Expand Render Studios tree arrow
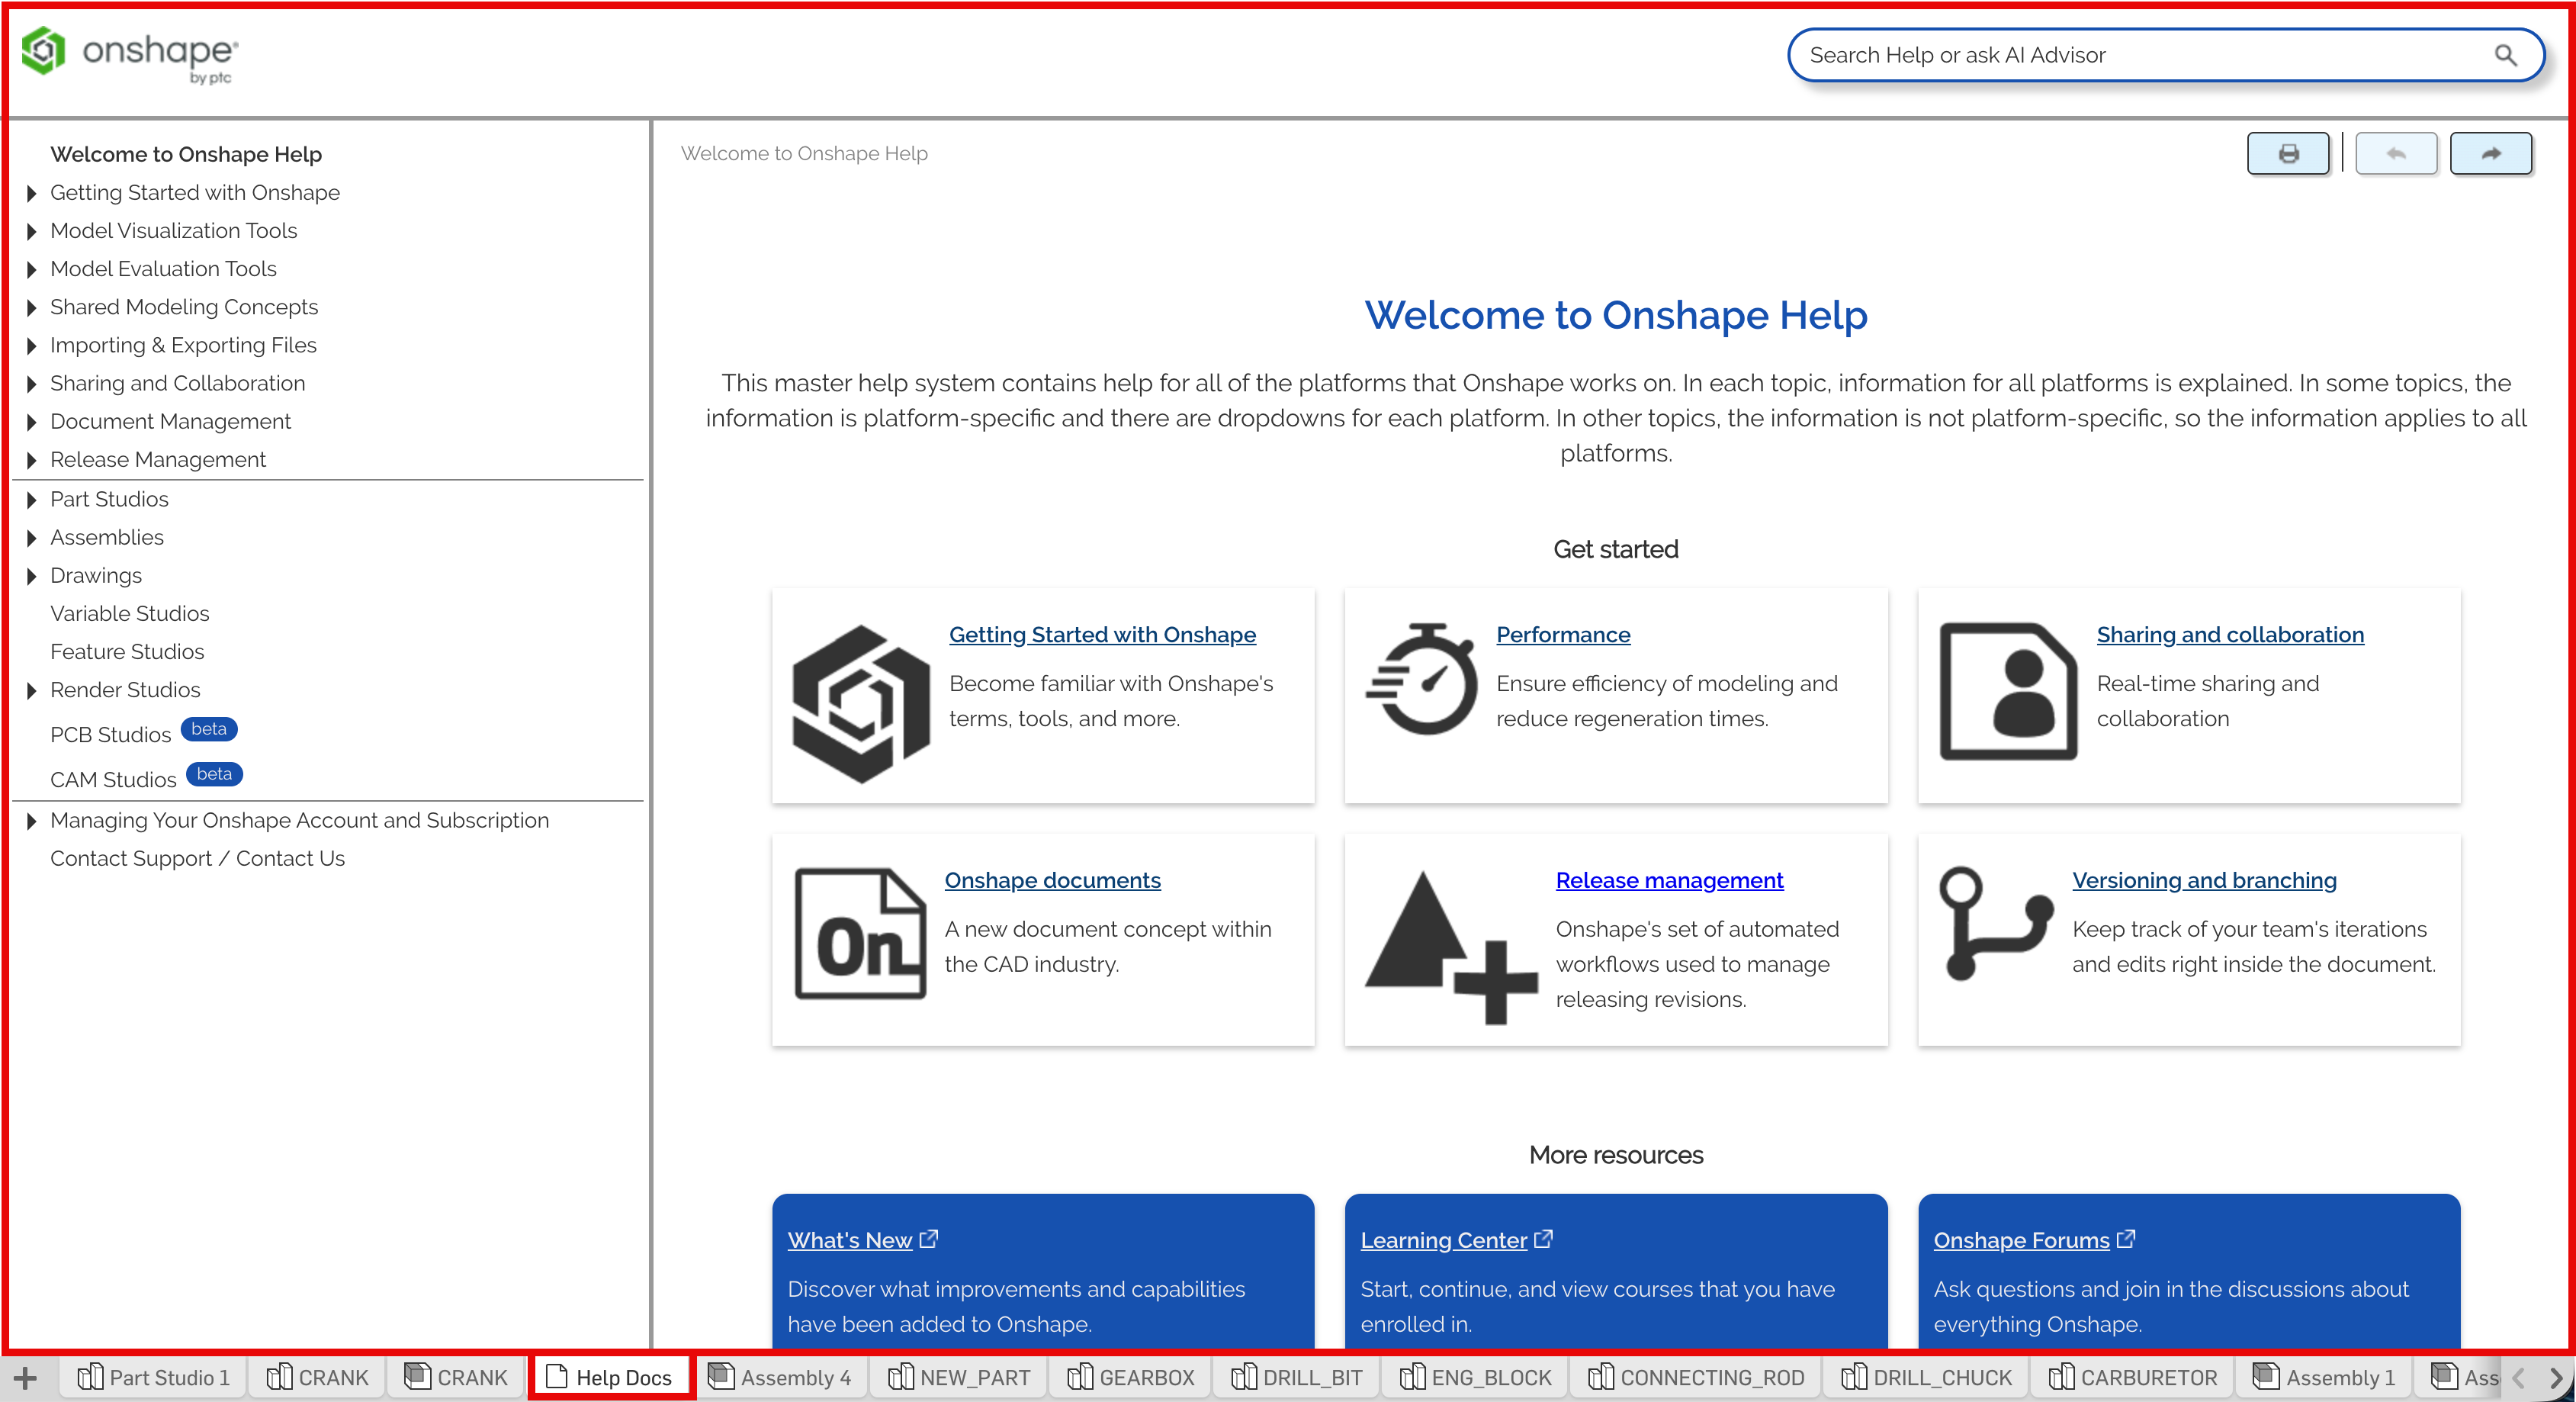2576x1402 pixels. click(x=31, y=690)
